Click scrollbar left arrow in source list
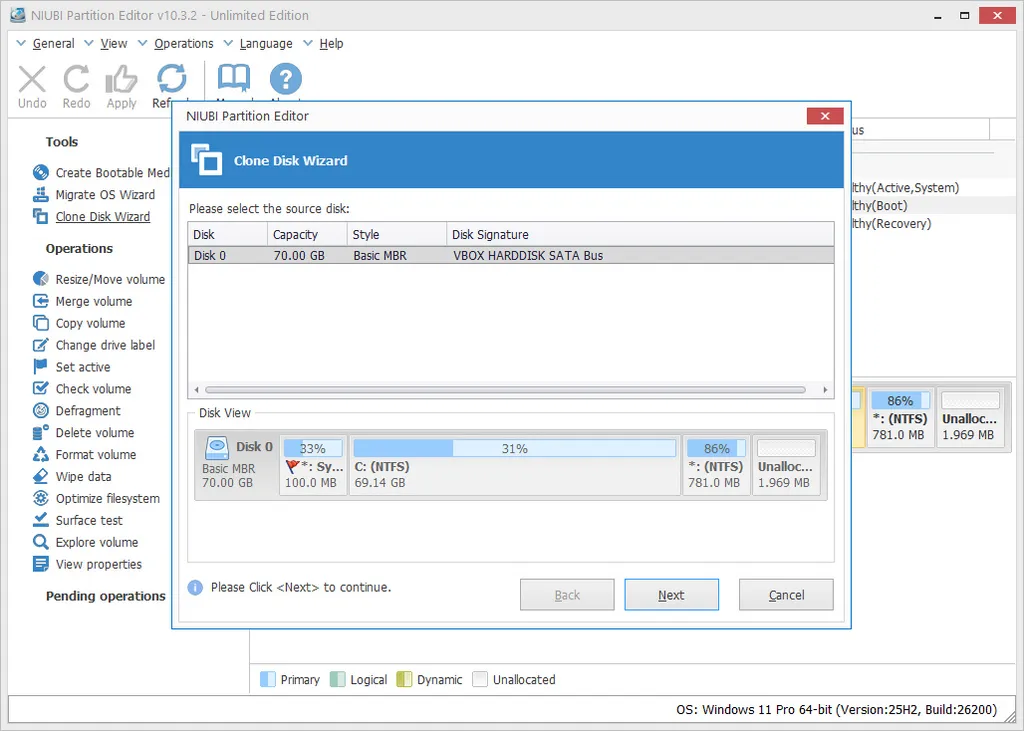The image size is (1024, 731). point(197,390)
